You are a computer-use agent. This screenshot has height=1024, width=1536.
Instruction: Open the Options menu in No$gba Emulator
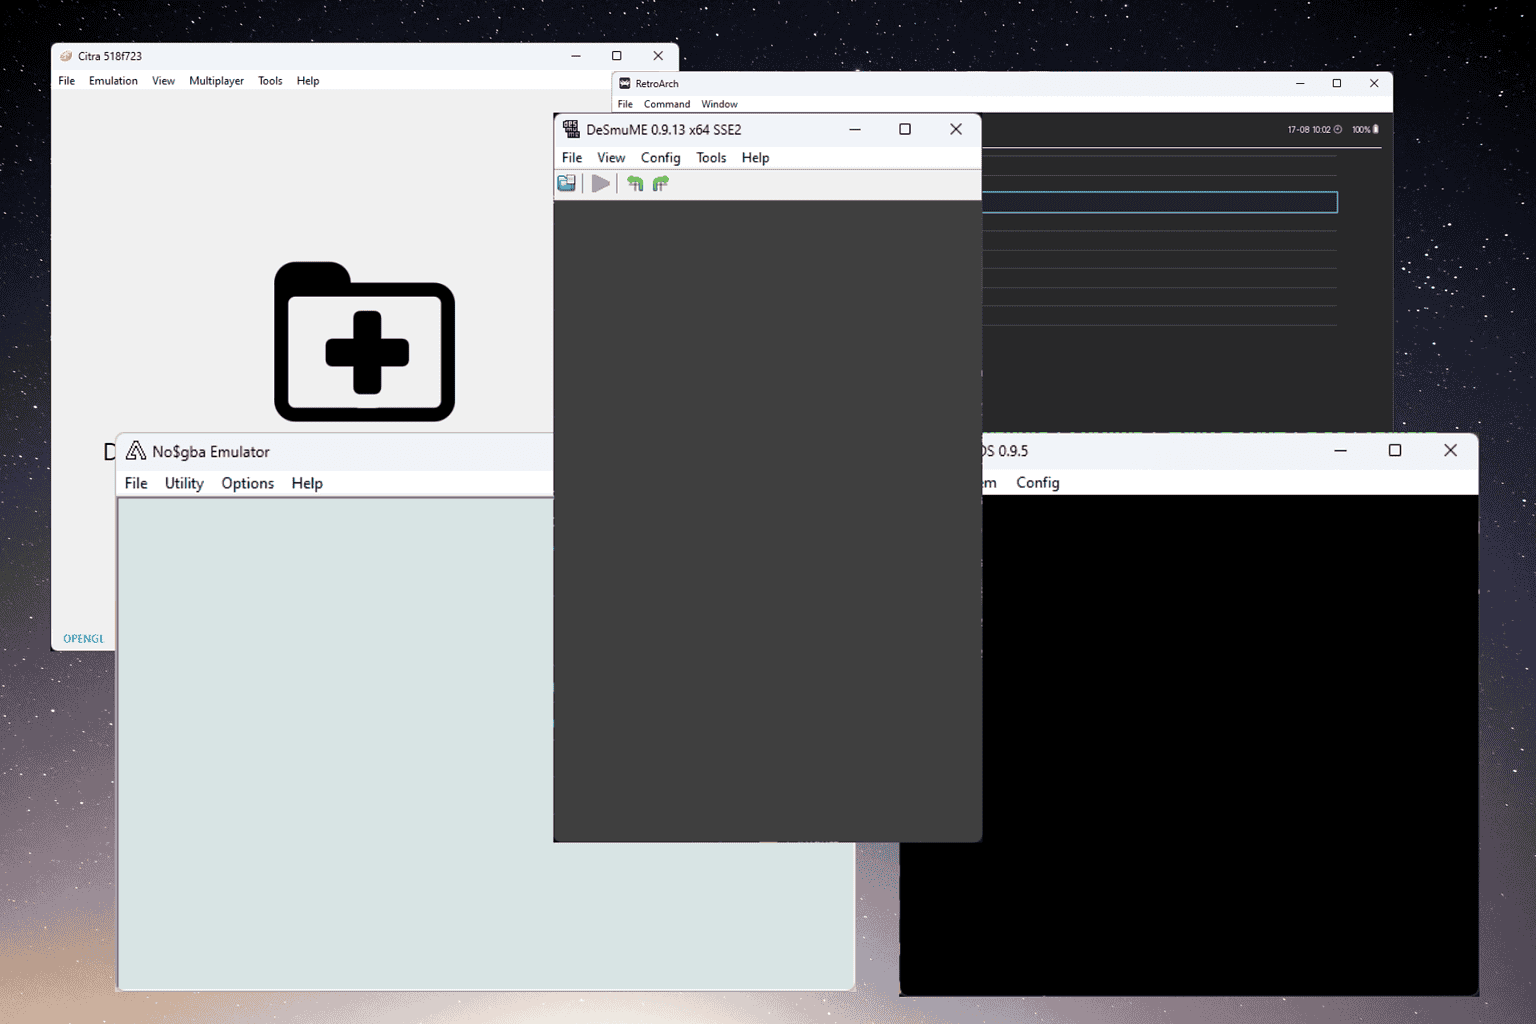(x=247, y=483)
